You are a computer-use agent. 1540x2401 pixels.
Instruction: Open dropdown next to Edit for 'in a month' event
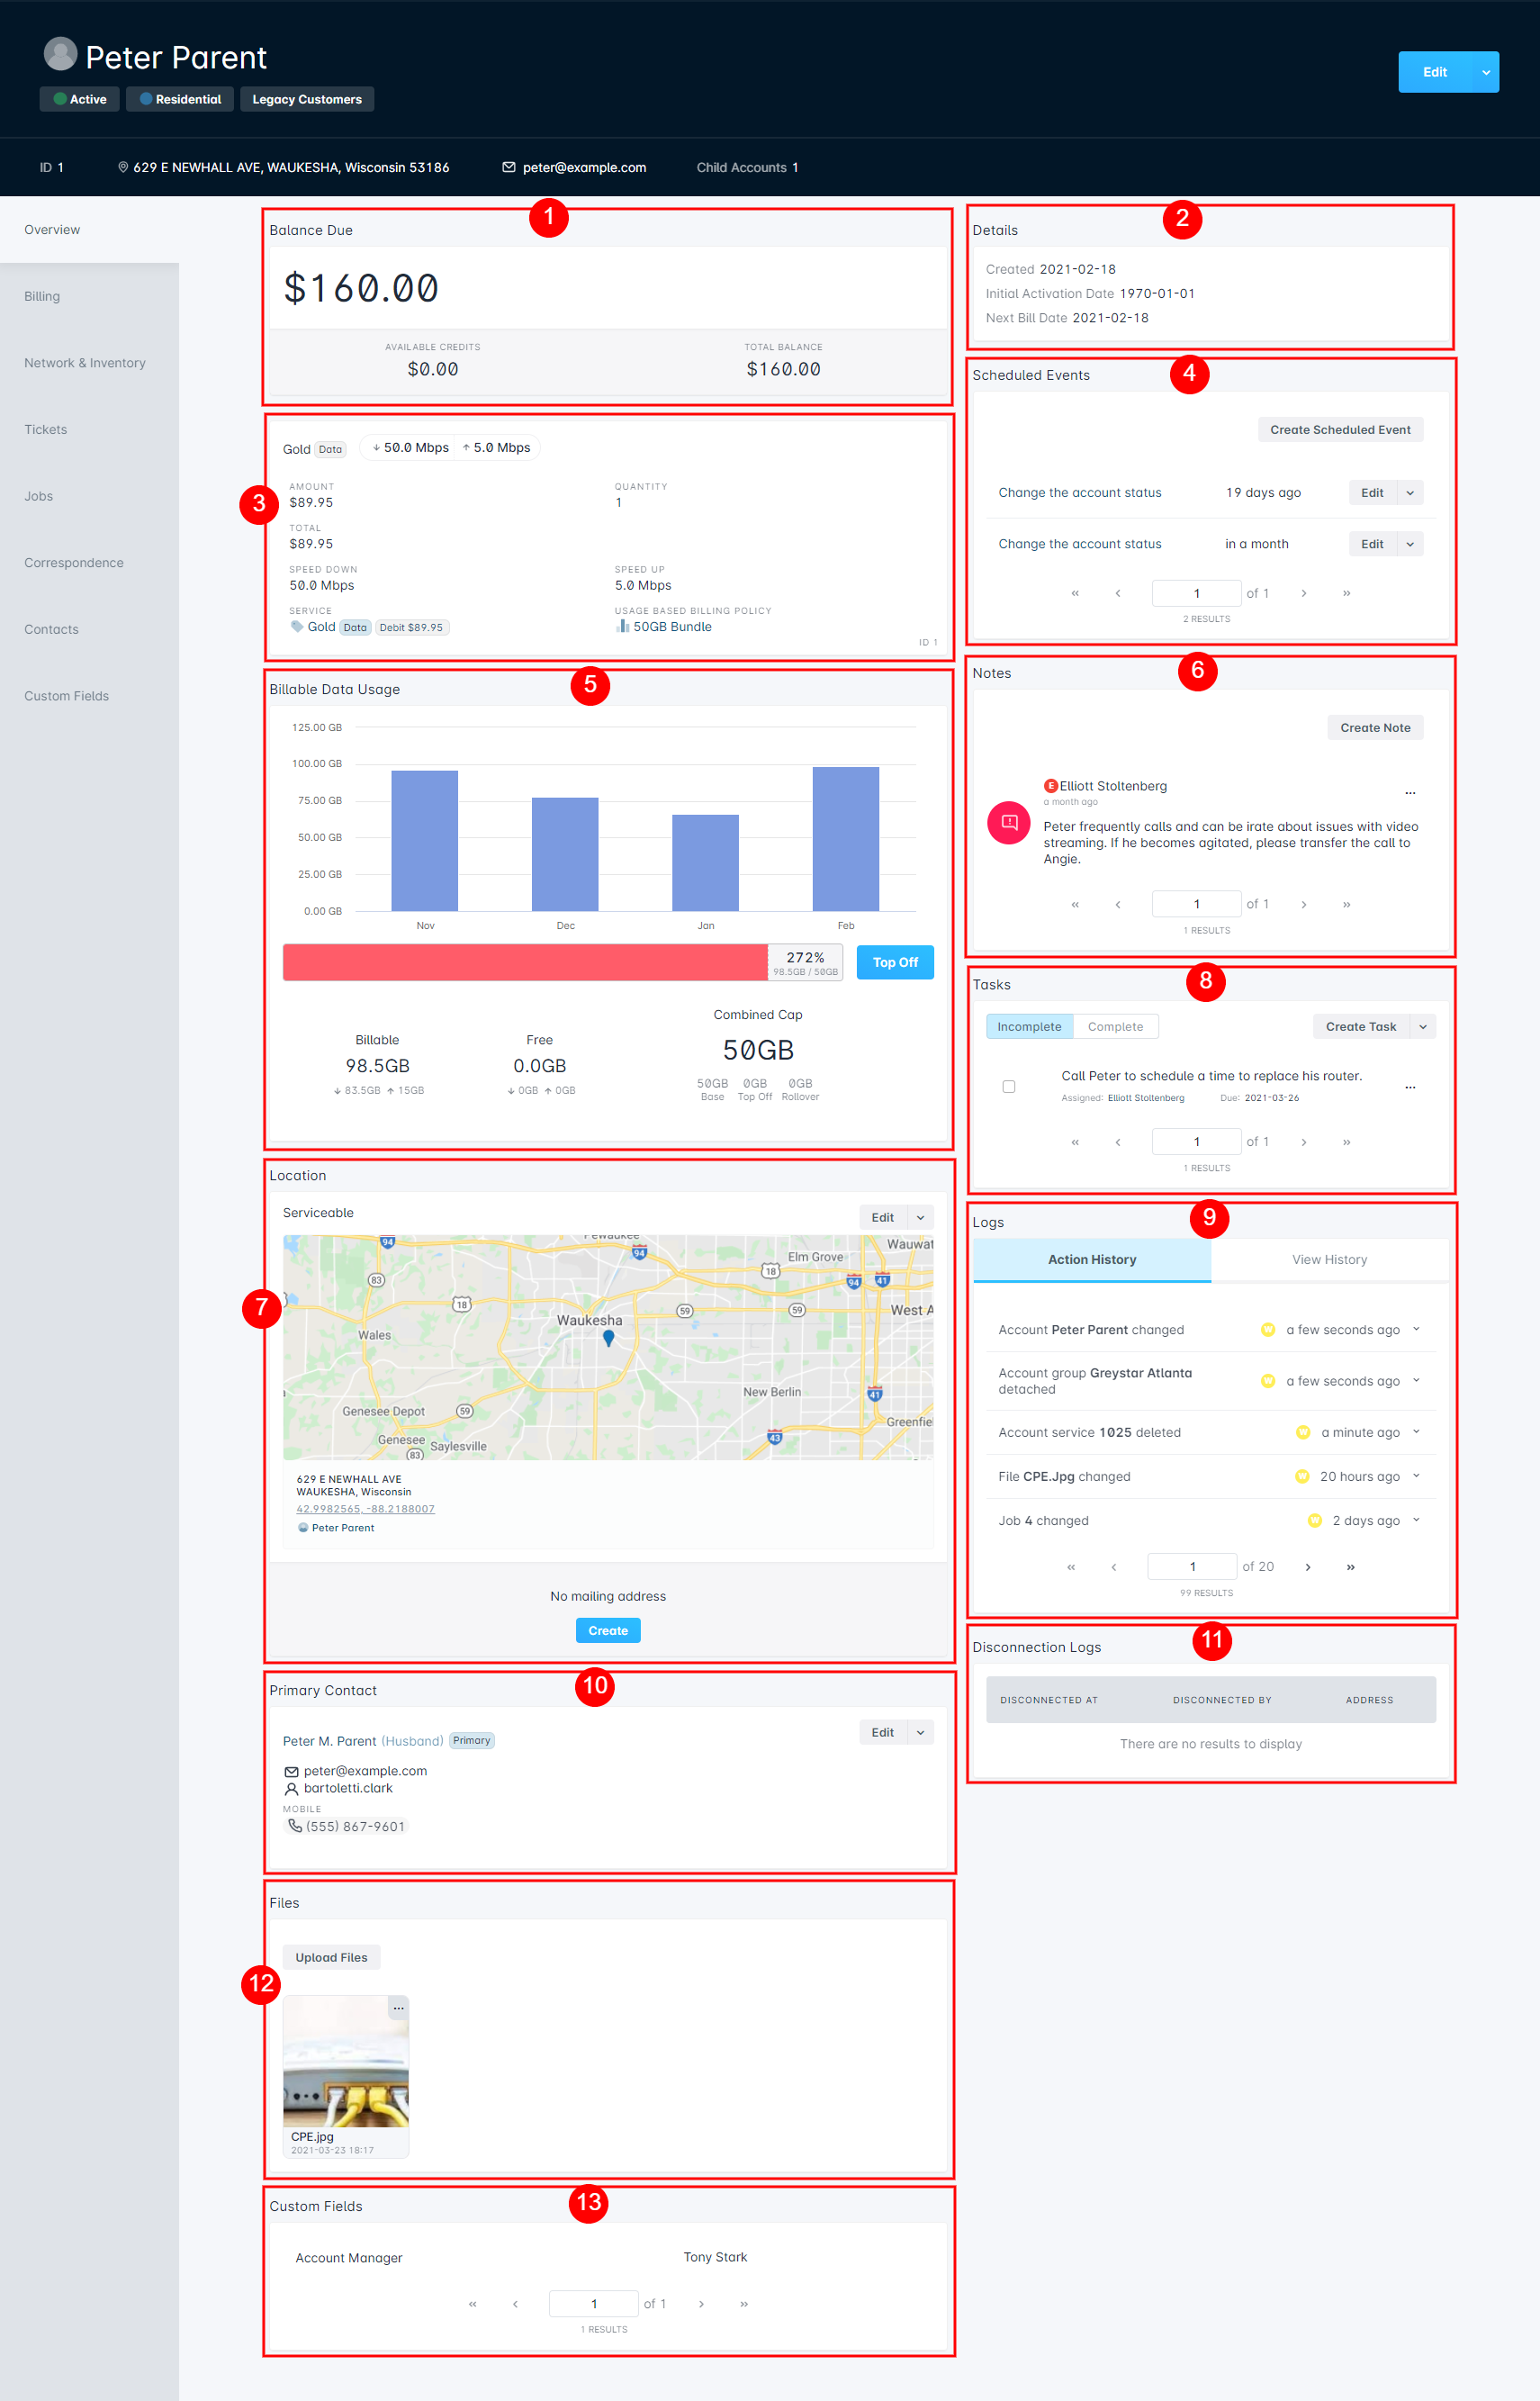(1410, 544)
